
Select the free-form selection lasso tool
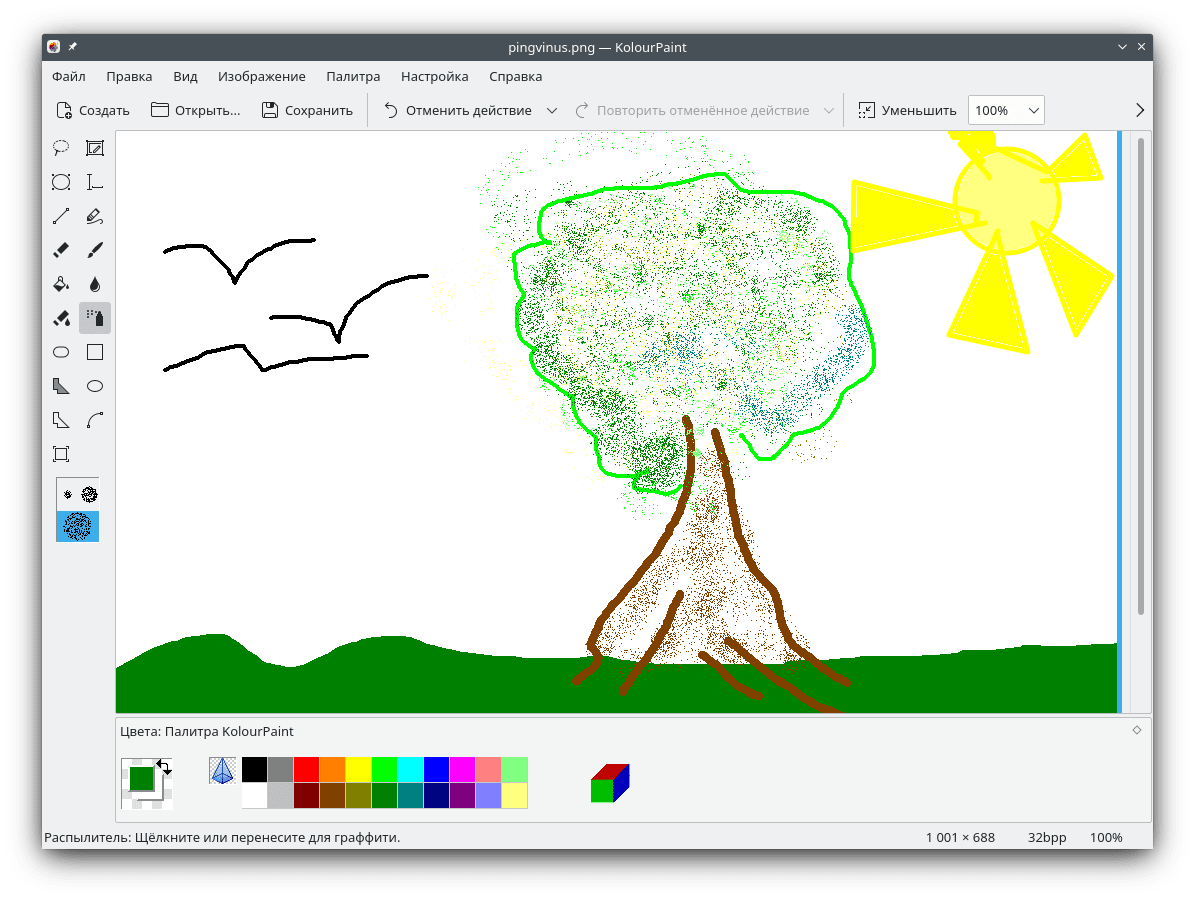click(61, 148)
